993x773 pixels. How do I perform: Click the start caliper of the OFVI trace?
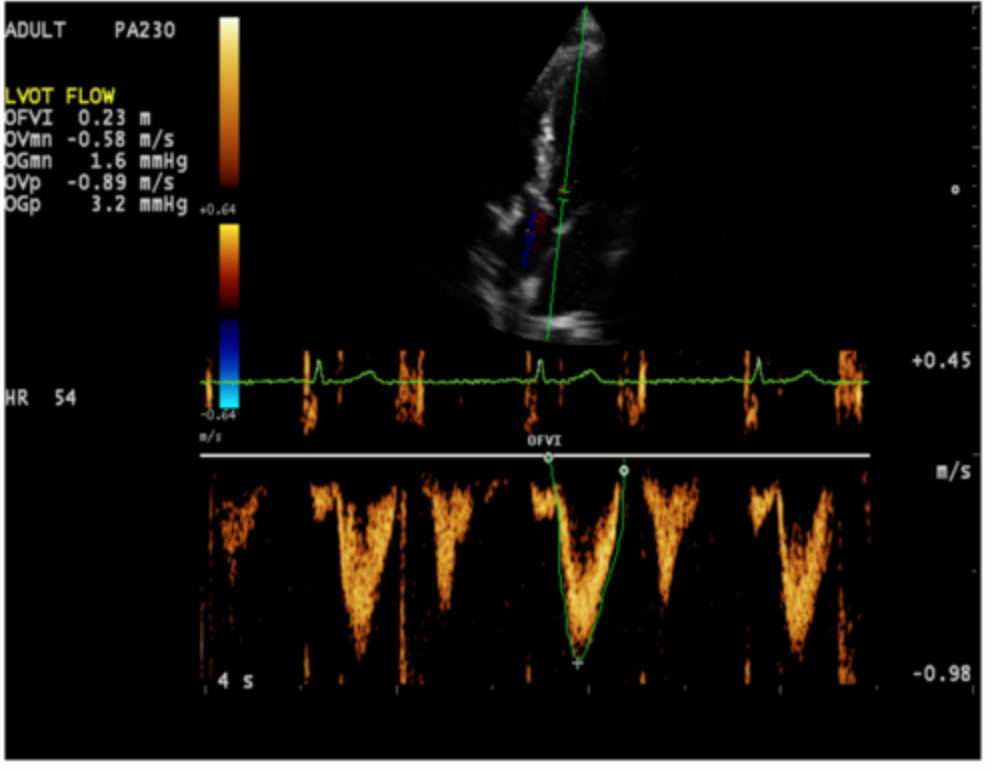click(548, 458)
